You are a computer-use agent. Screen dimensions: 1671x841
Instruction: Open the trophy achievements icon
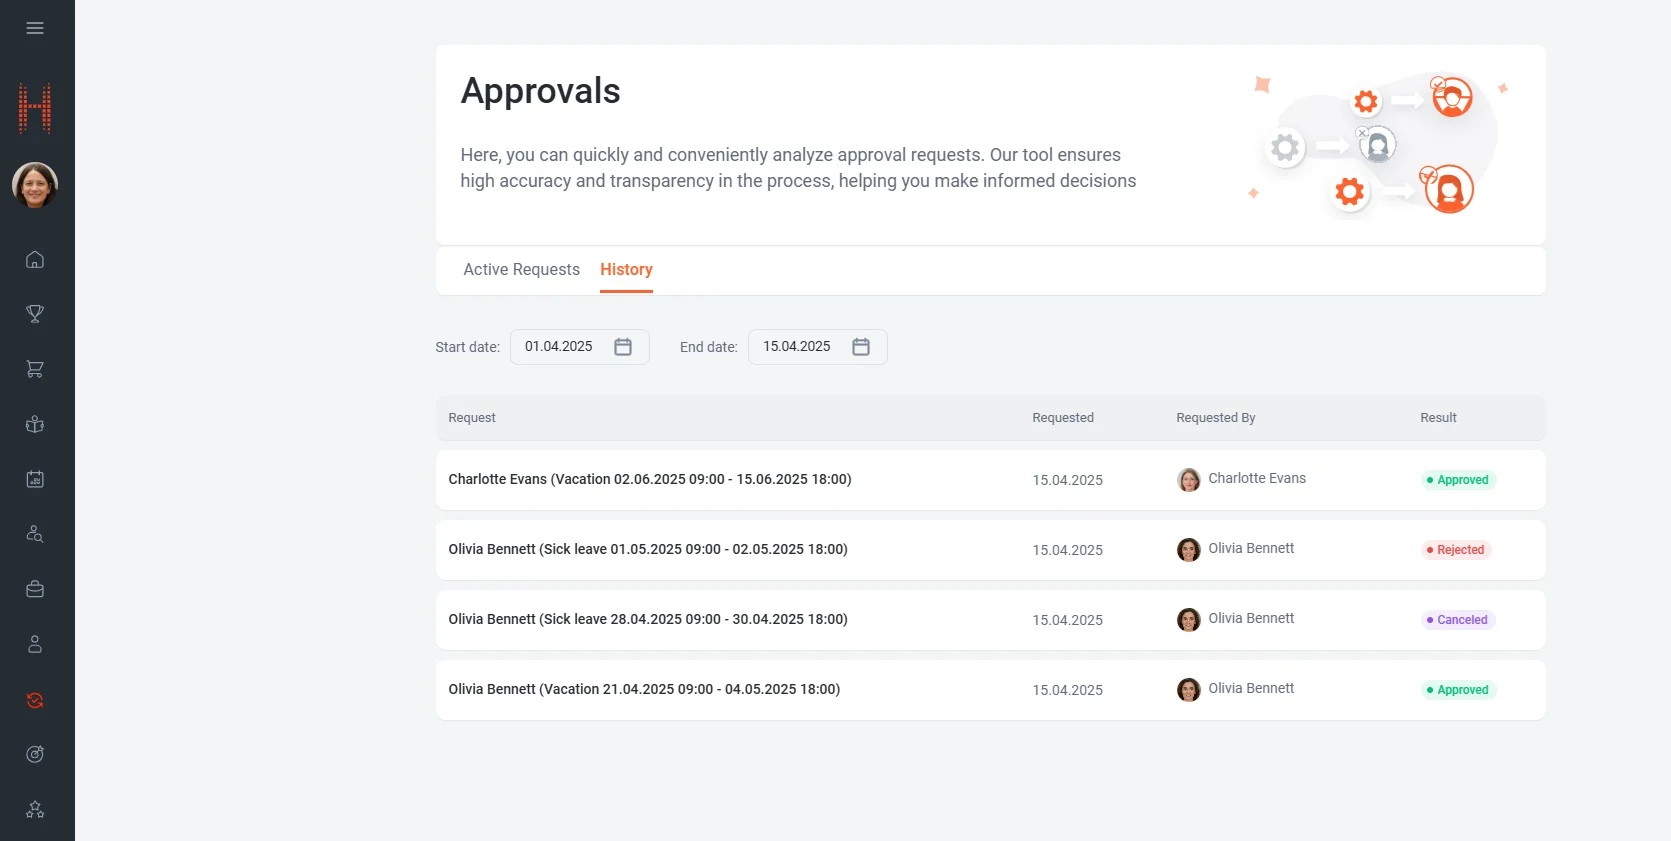[35, 314]
